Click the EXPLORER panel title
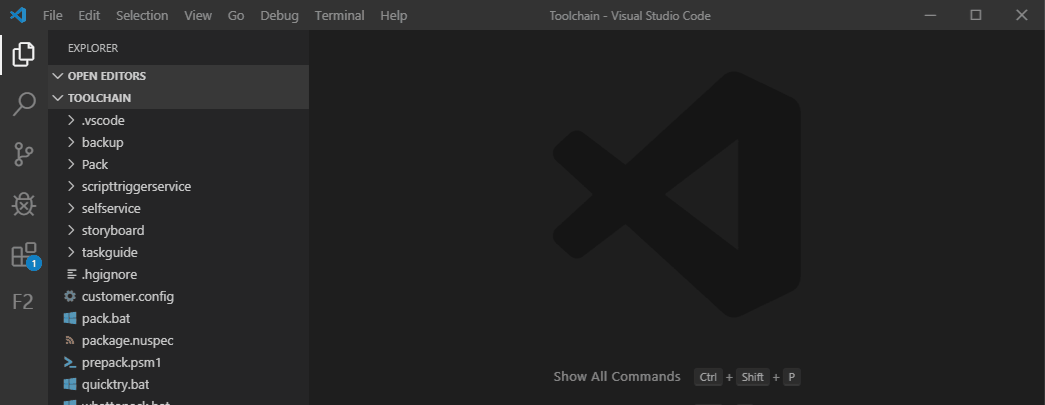The height and width of the screenshot is (405, 1045). [x=93, y=48]
